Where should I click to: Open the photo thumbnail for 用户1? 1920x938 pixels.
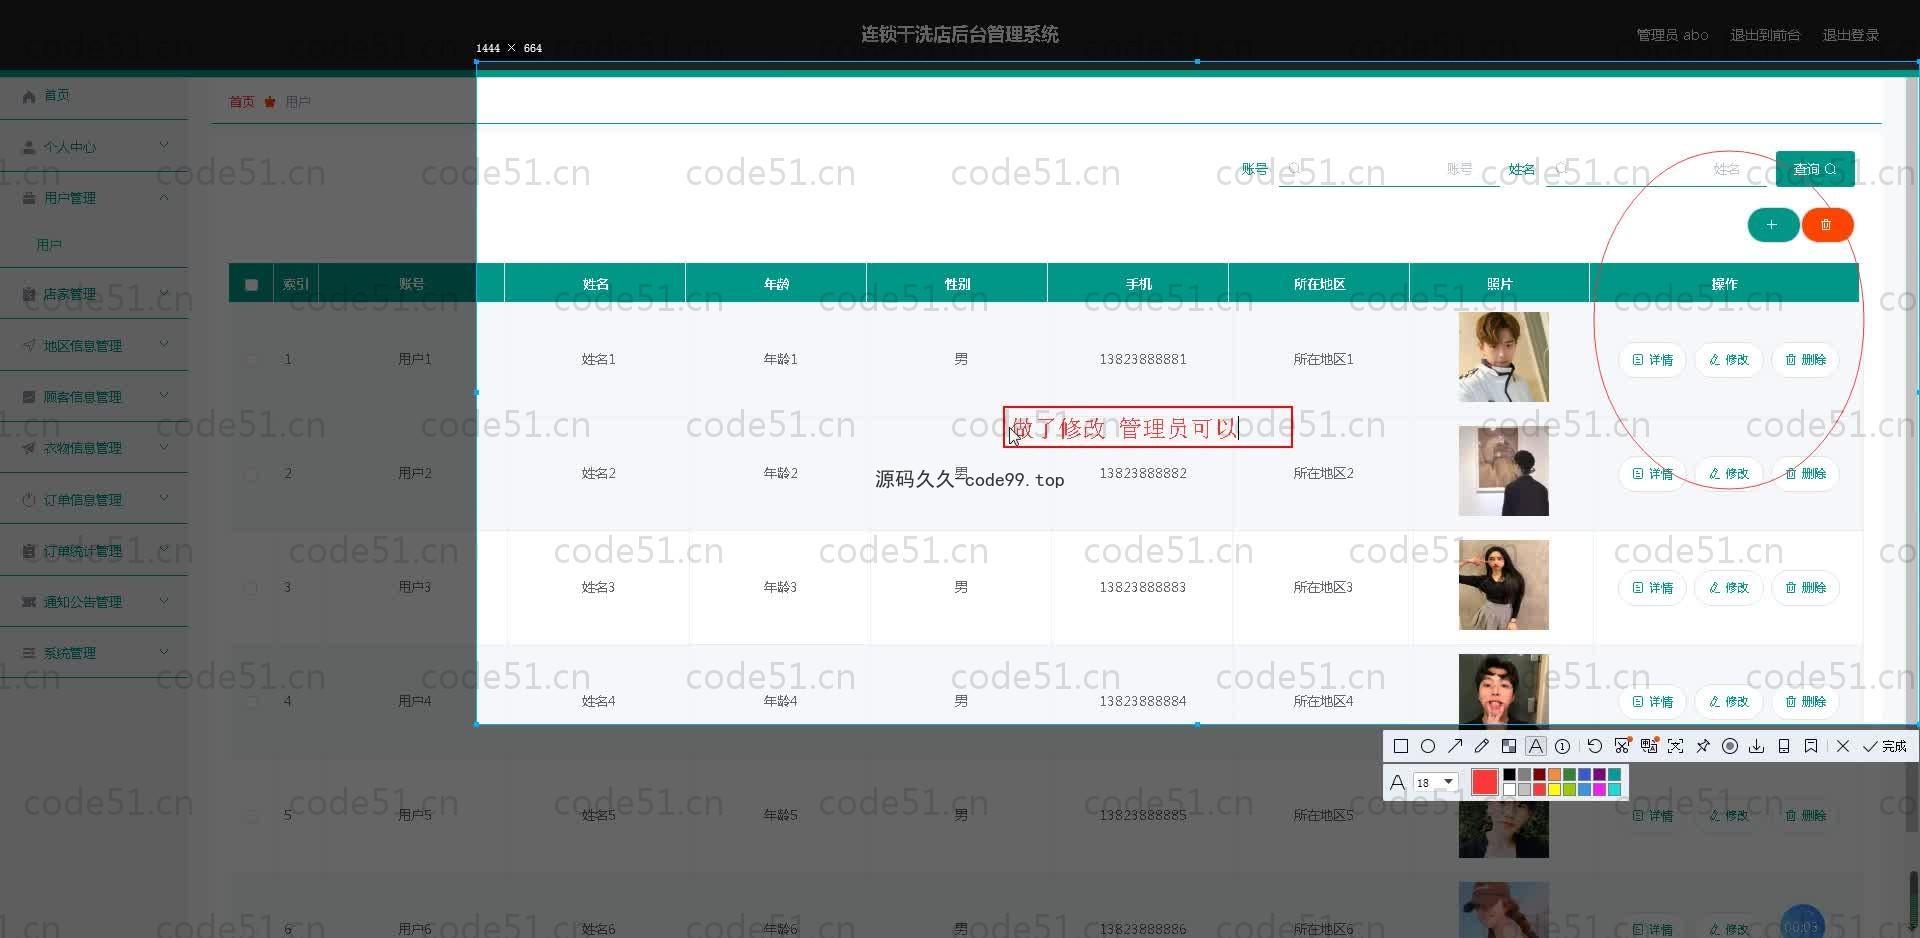pyautogui.click(x=1503, y=357)
